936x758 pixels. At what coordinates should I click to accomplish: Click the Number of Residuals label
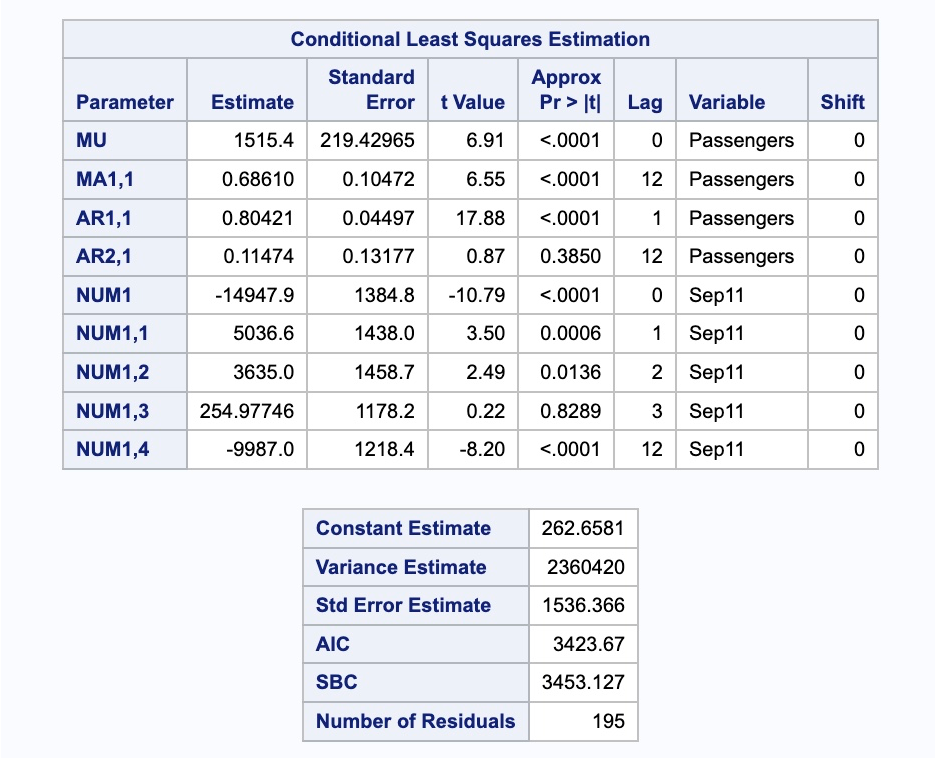[415, 721]
